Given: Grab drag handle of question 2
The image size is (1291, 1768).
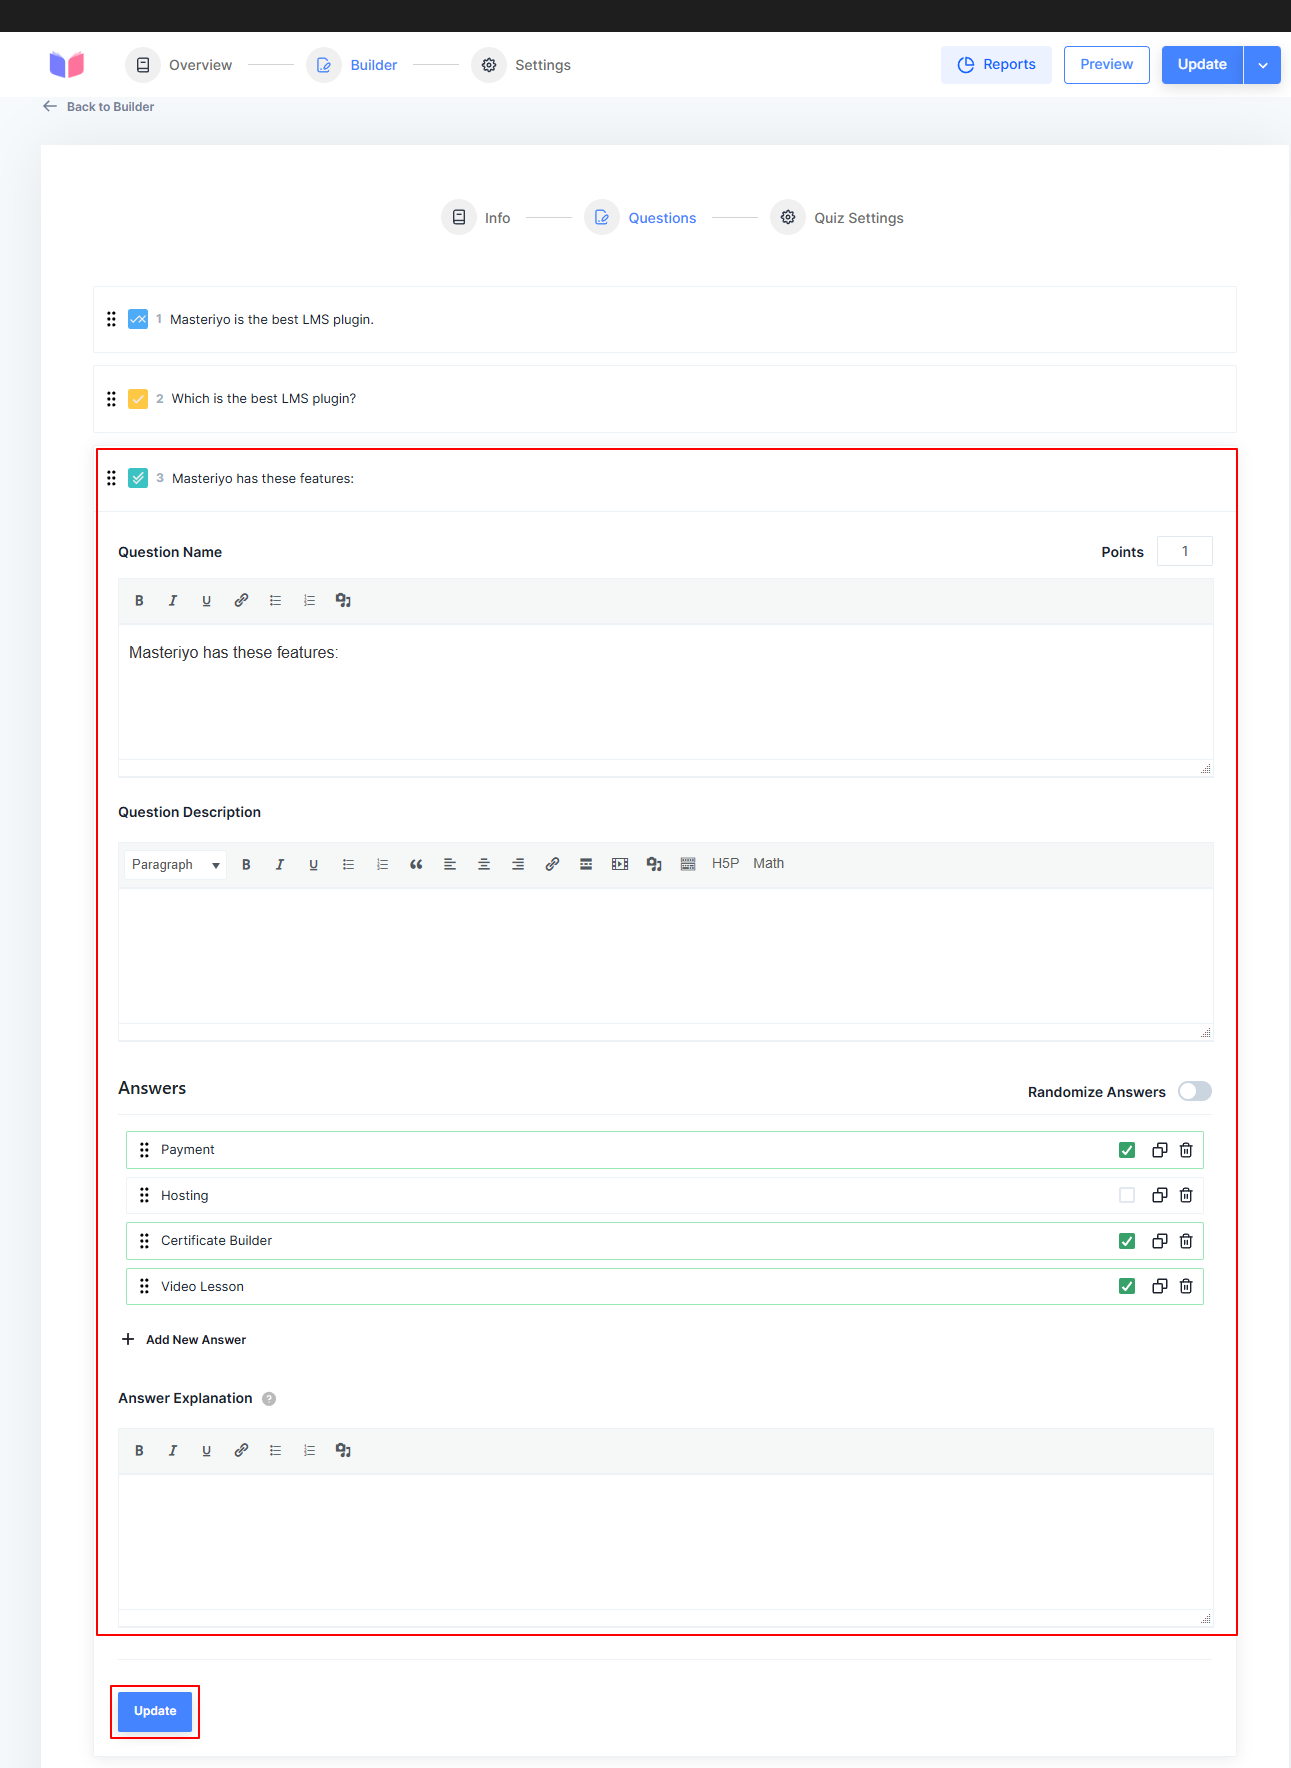Looking at the screenshot, I should pyautogui.click(x=111, y=399).
